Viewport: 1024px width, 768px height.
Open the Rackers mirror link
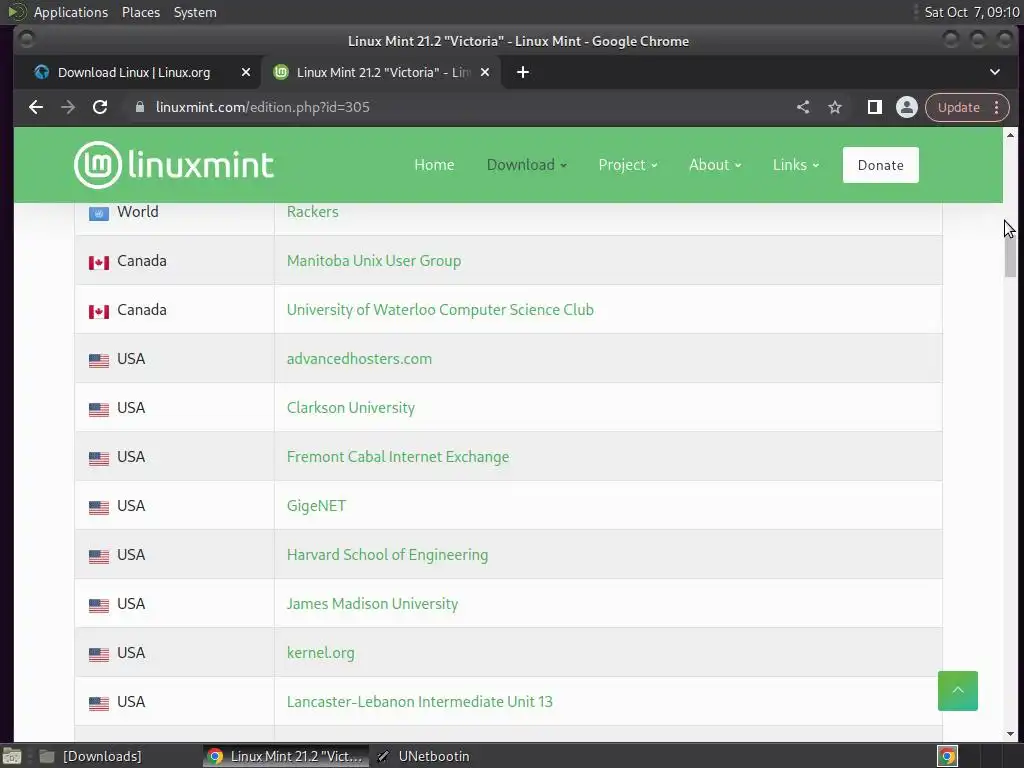(x=313, y=212)
